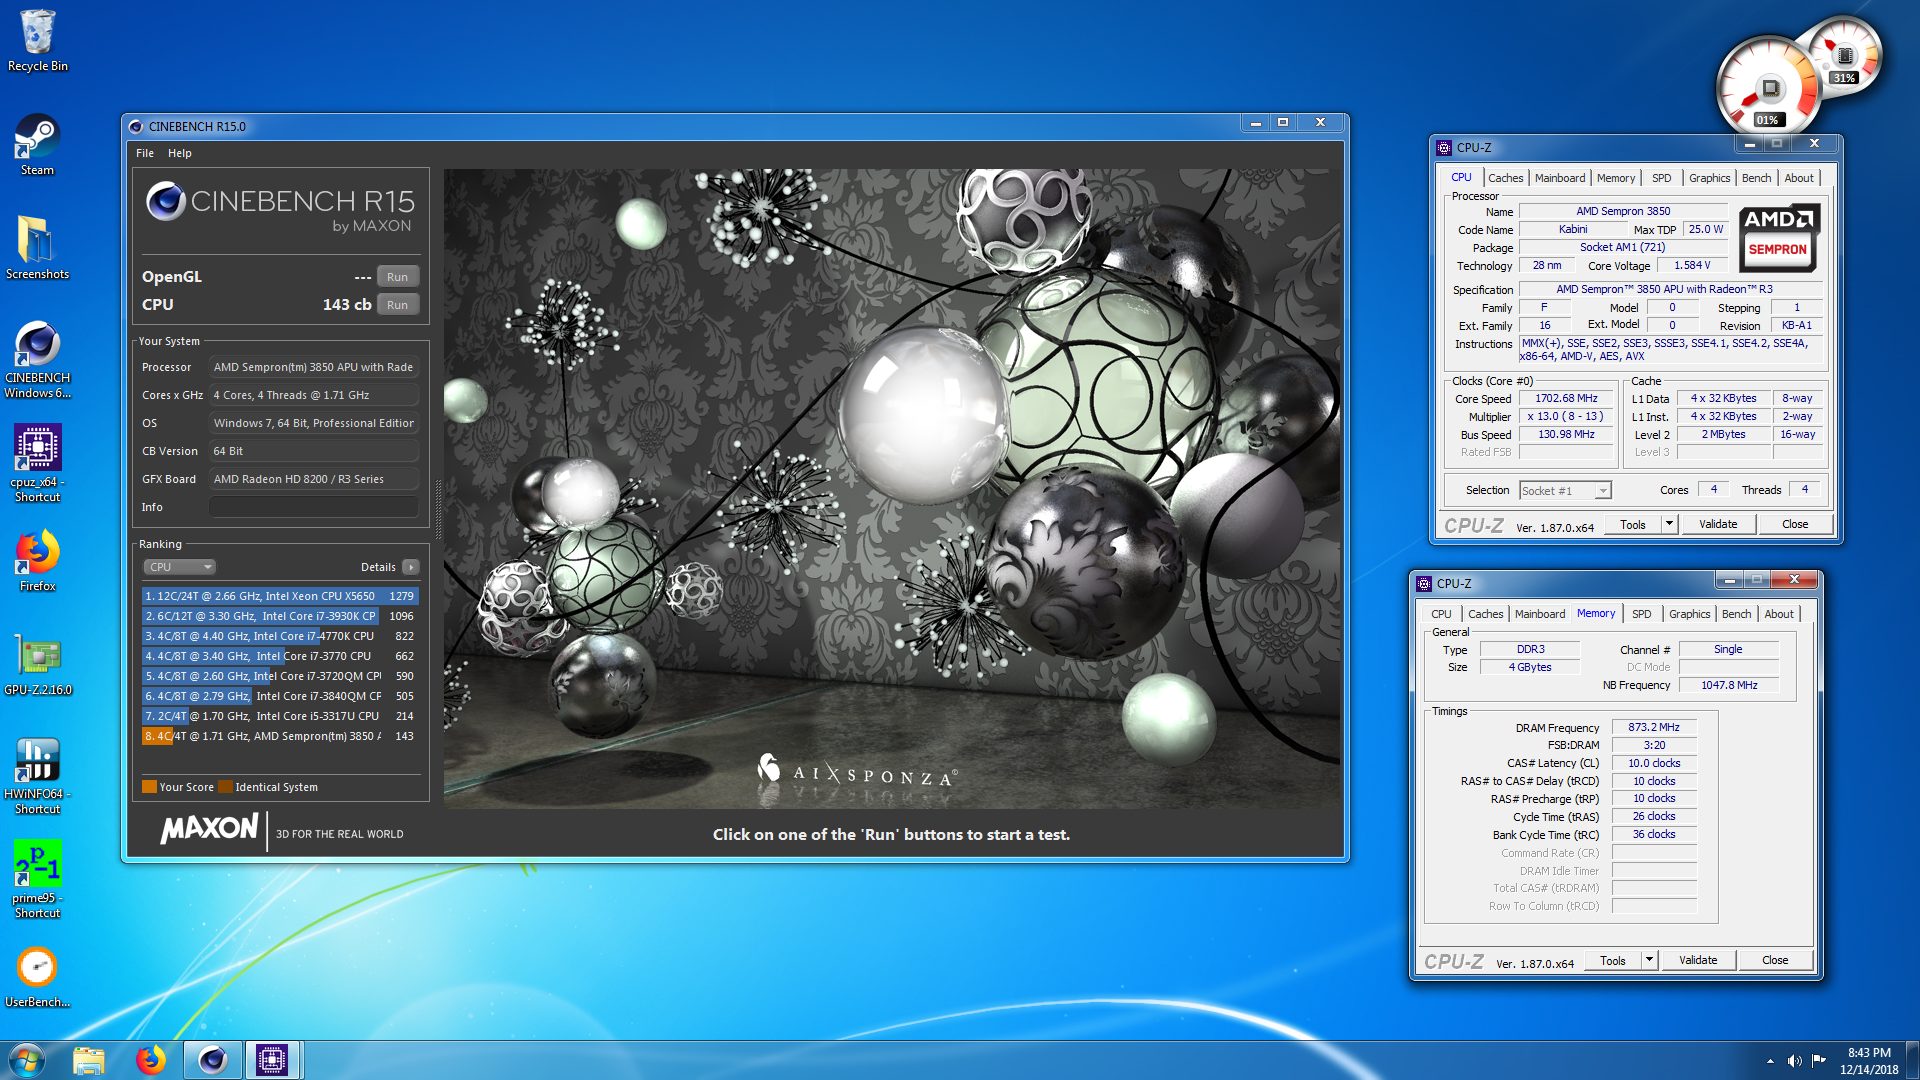The width and height of the screenshot is (1920, 1080).
Task: Open the Action Center flag icon
Action: 1819,1061
